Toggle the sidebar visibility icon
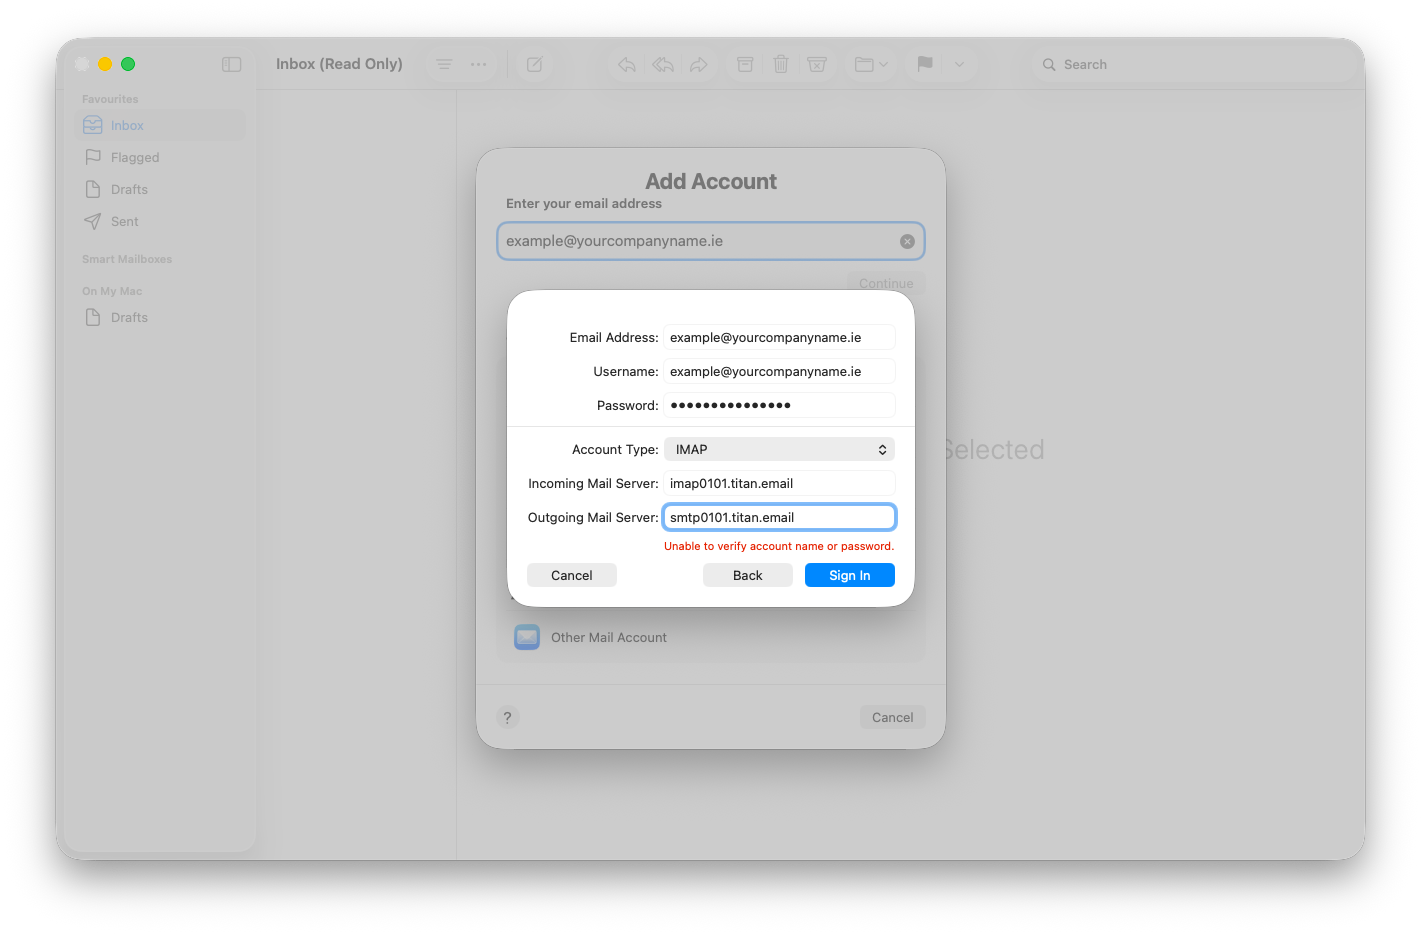The width and height of the screenshot is (1421, 934). click(x=231, y=64)
